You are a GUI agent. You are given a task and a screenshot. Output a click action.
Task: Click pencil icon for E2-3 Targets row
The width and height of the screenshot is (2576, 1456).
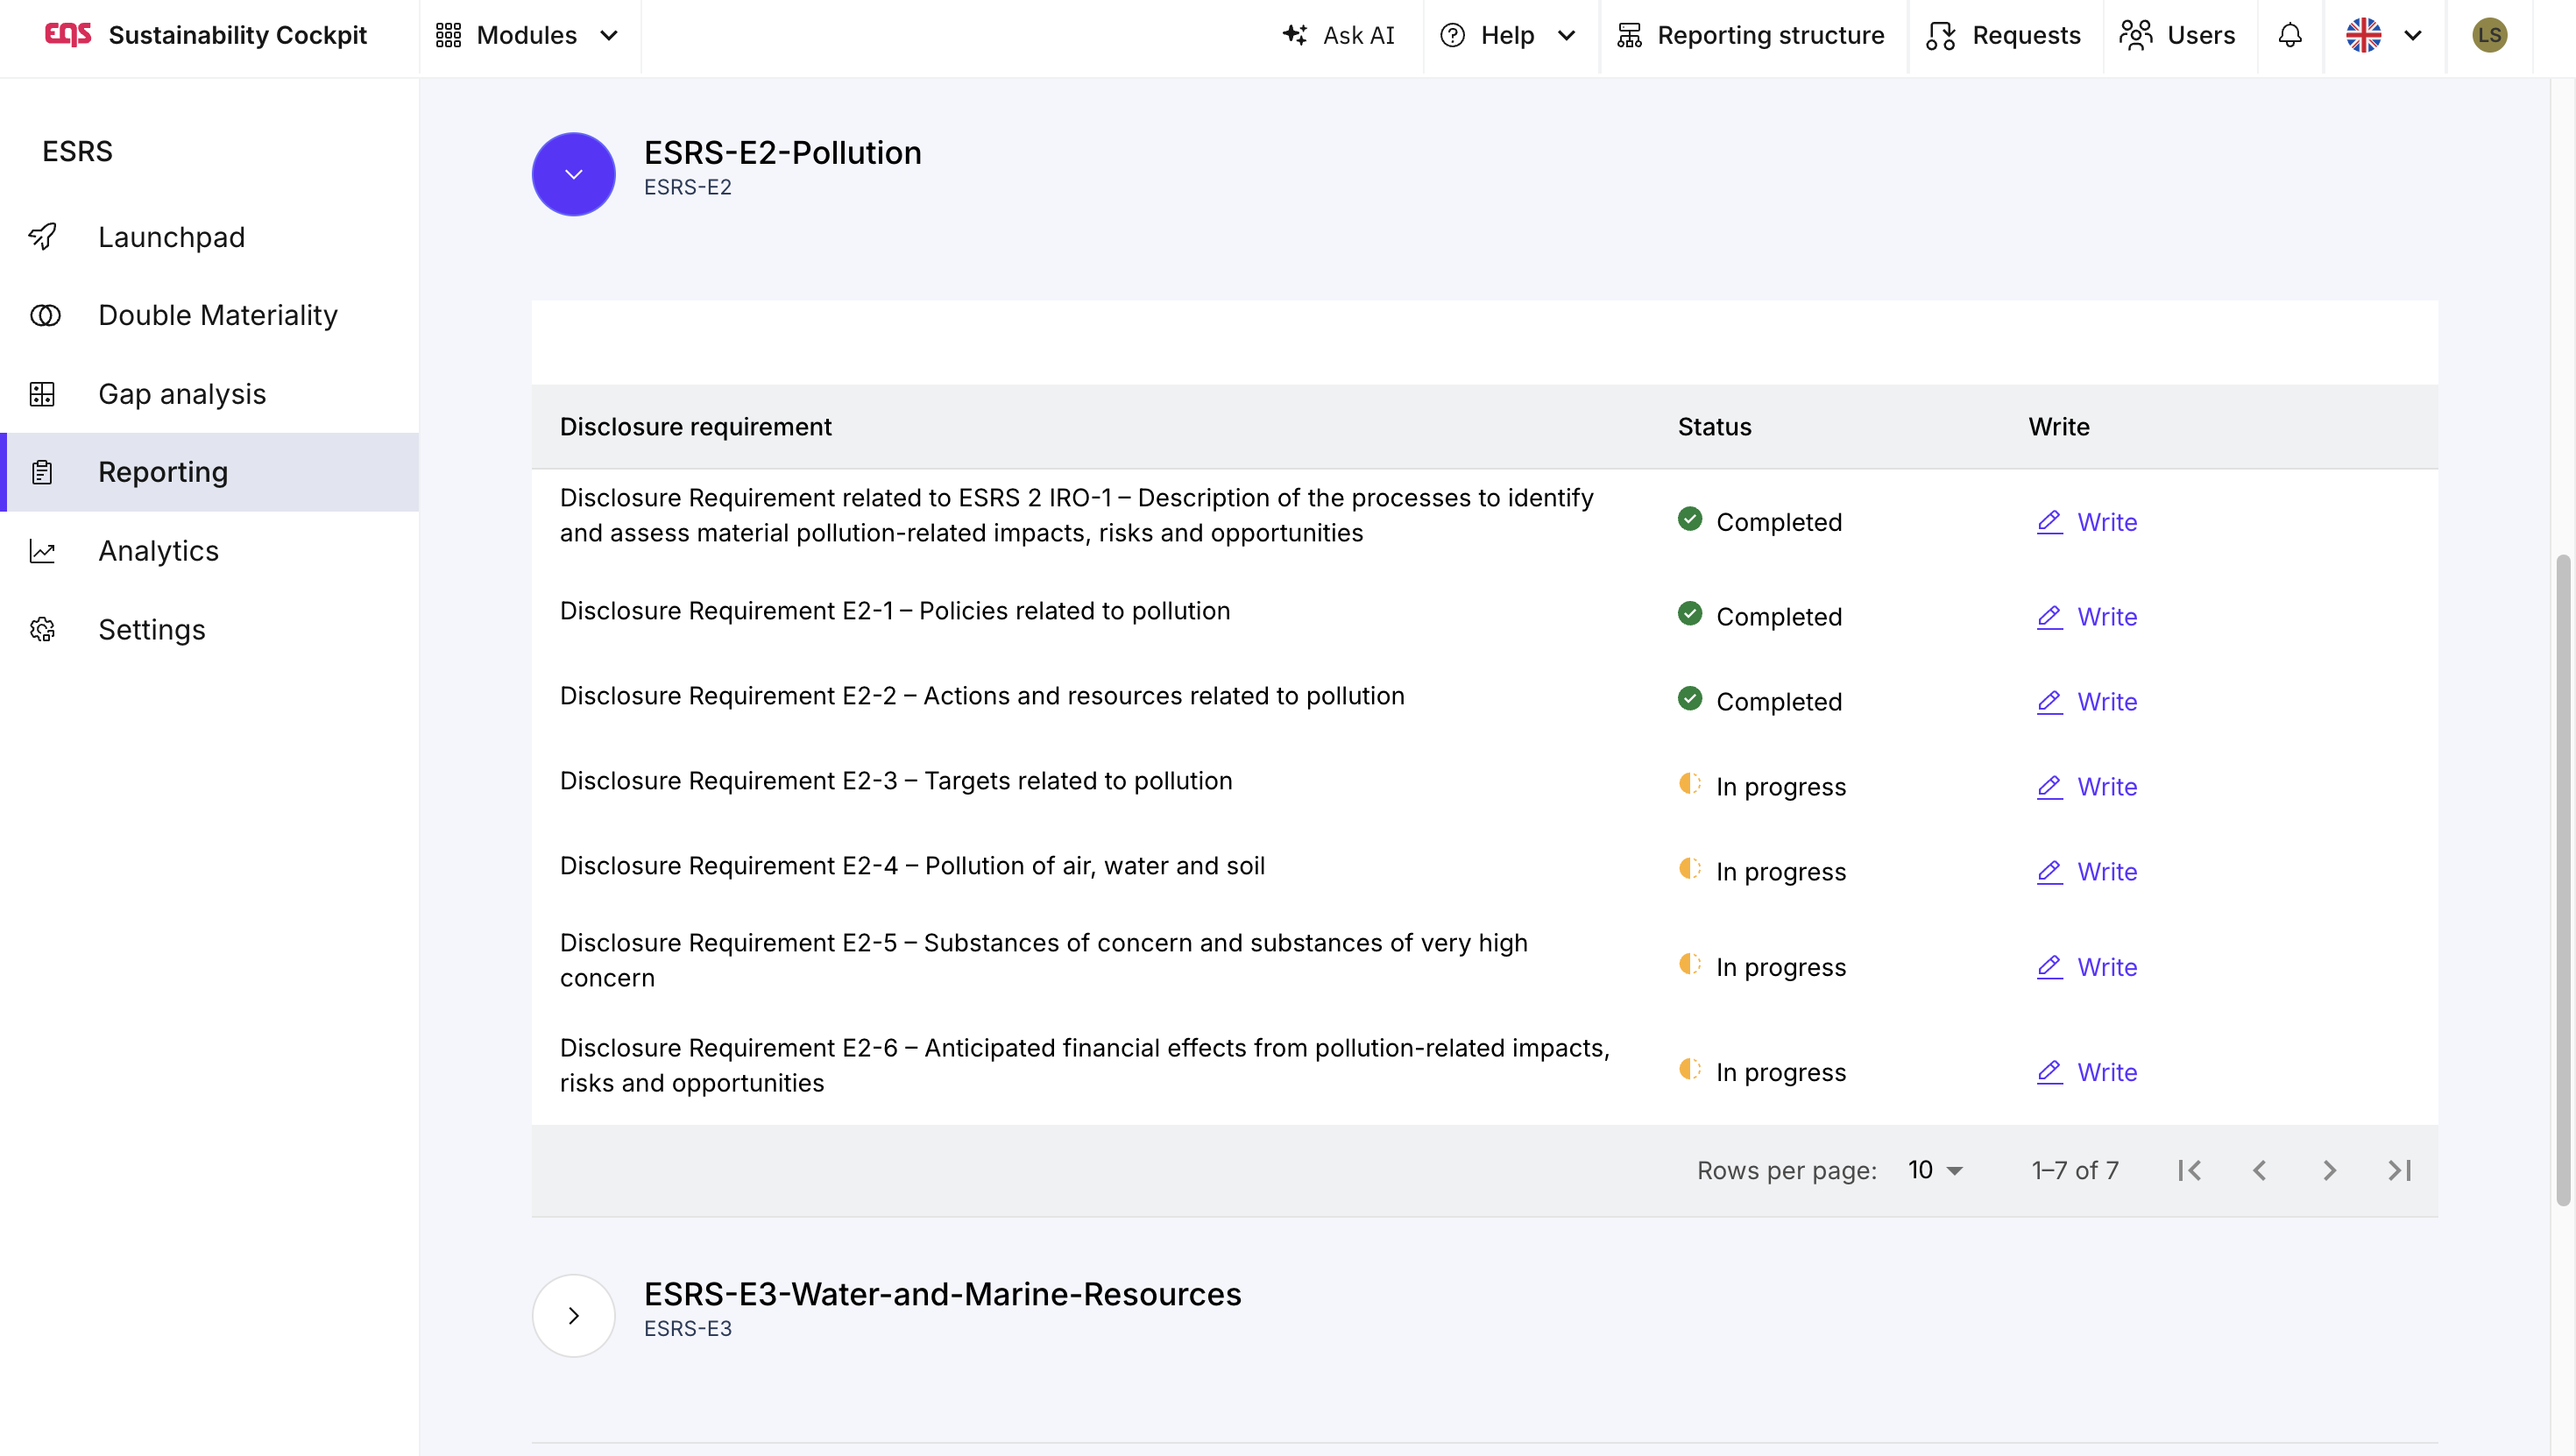coord(2050,787)
